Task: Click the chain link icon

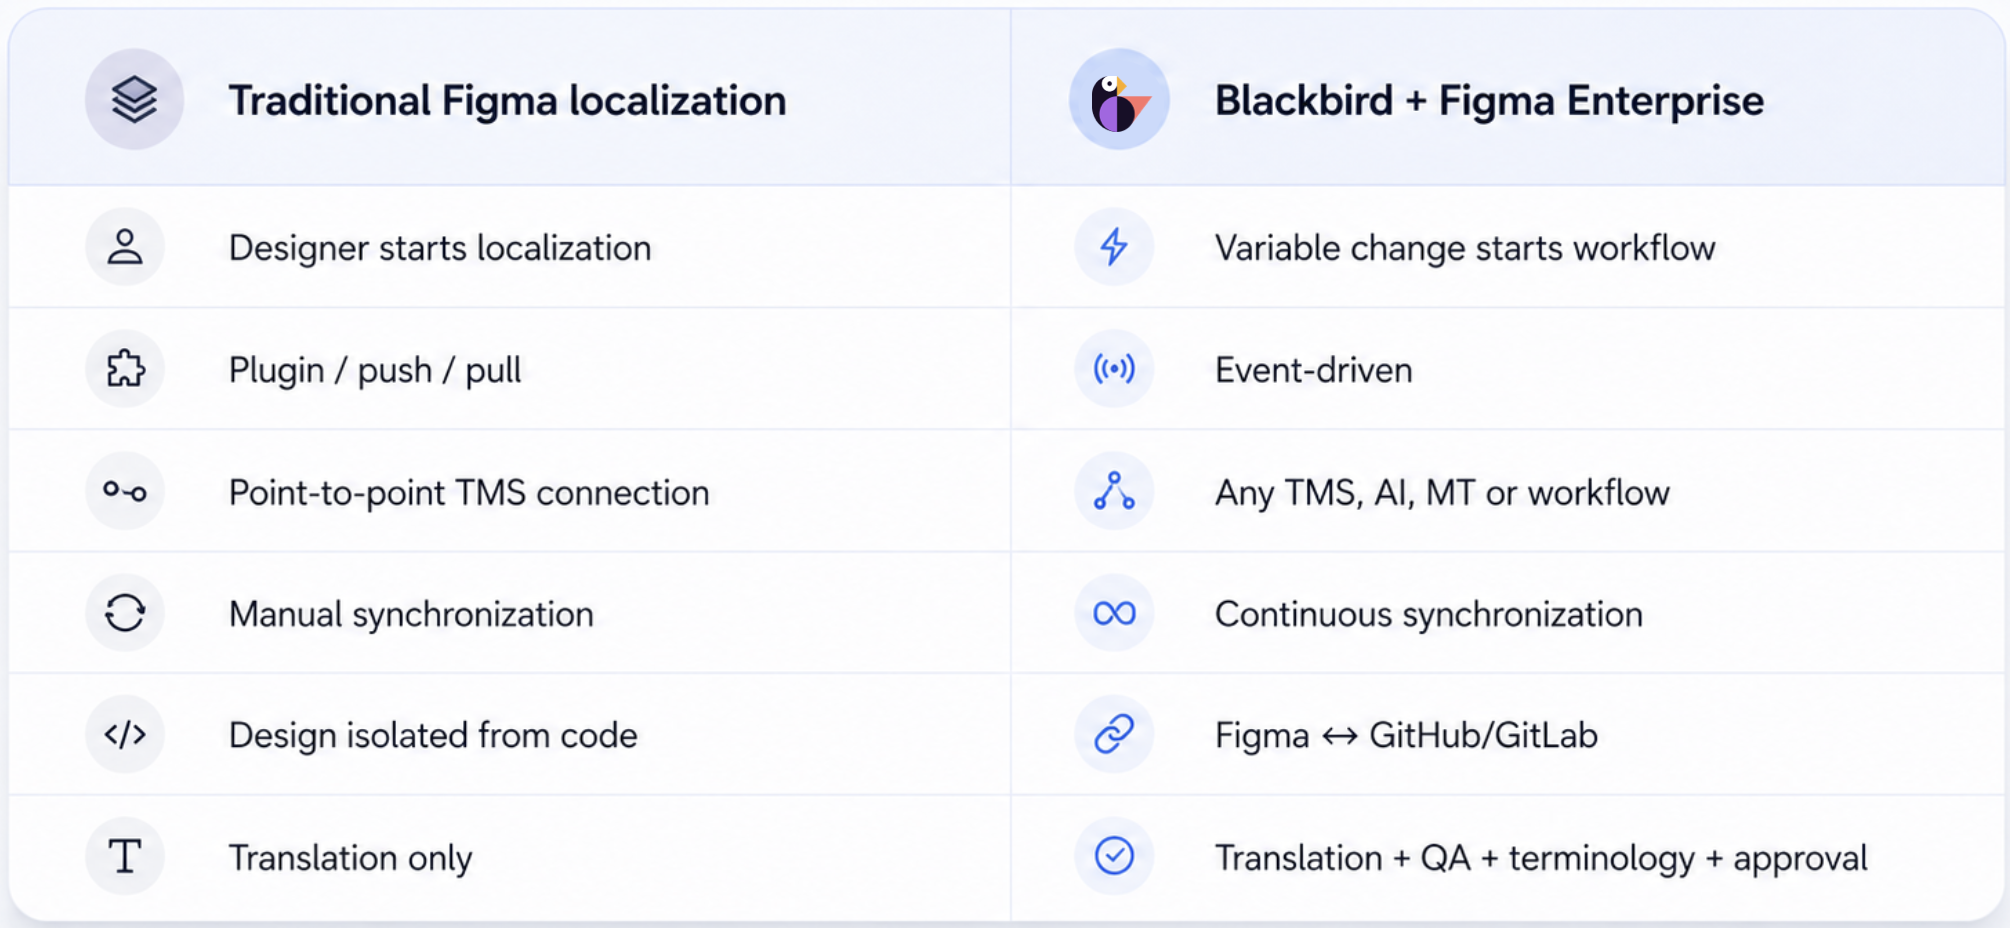Action: click(x=1114, y=735)
